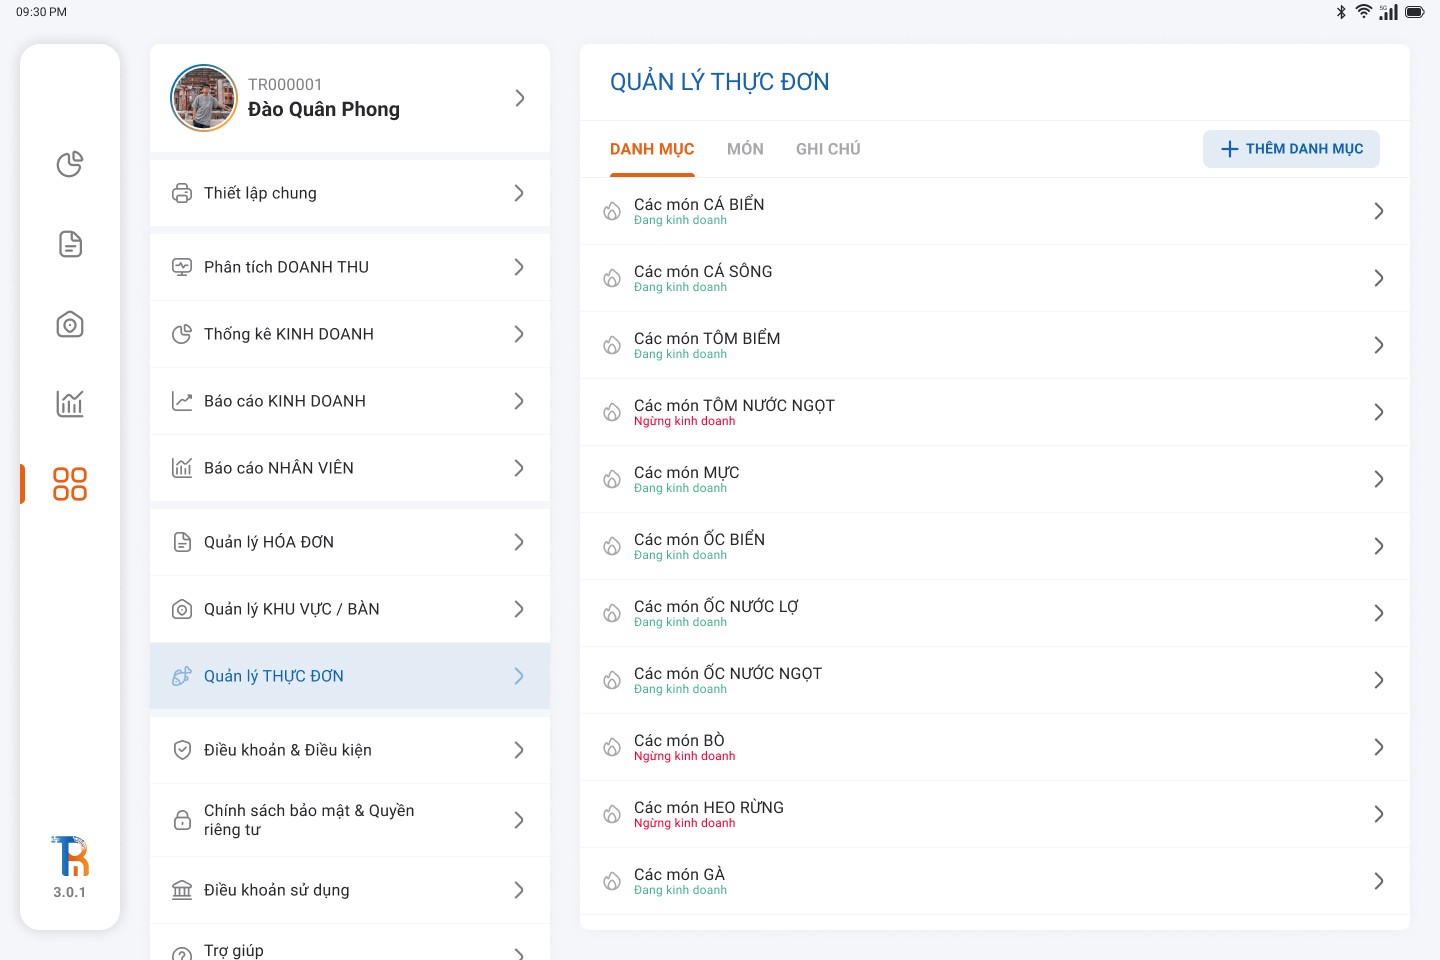
Task: Click Đang kinh doanh status under Các món MỰC
Action: (x=680, y=488)
